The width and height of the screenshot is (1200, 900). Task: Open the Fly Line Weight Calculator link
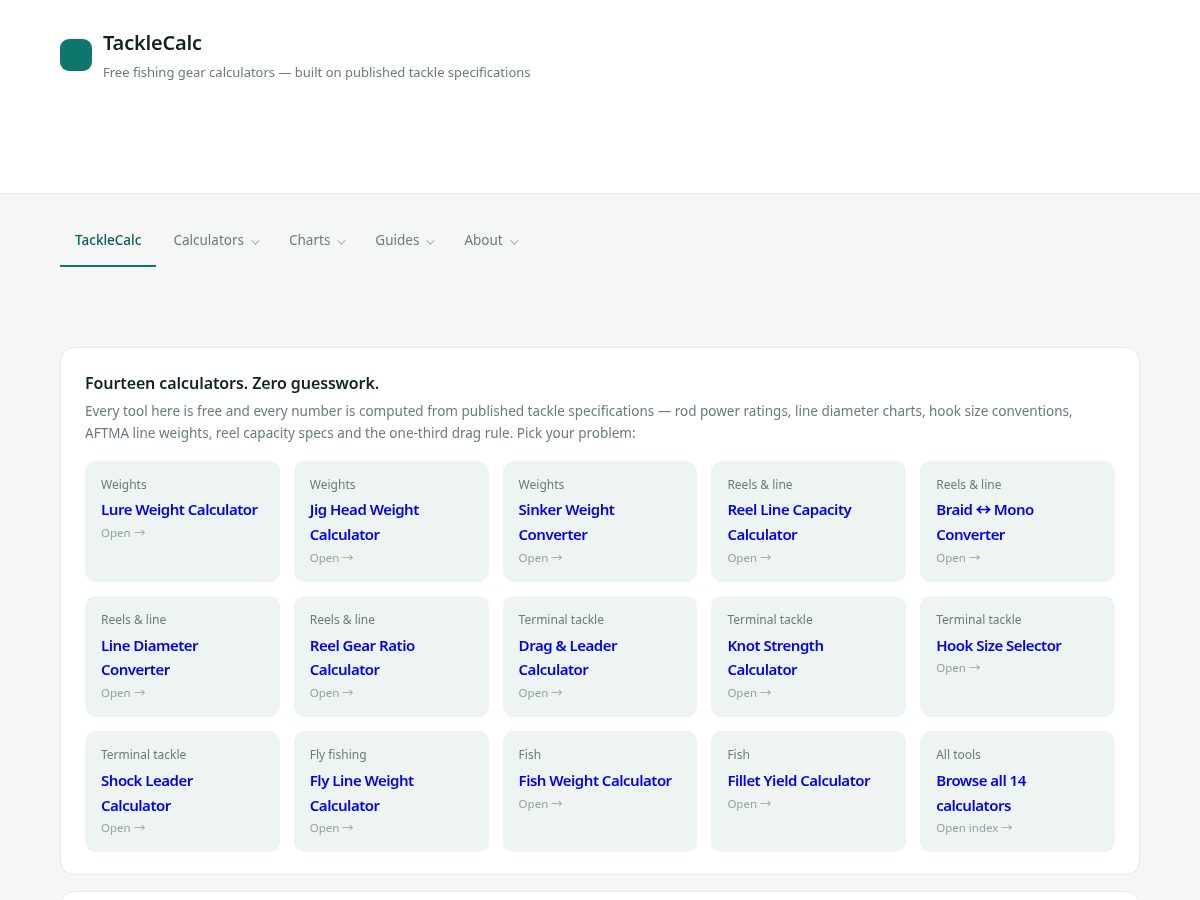362,793
